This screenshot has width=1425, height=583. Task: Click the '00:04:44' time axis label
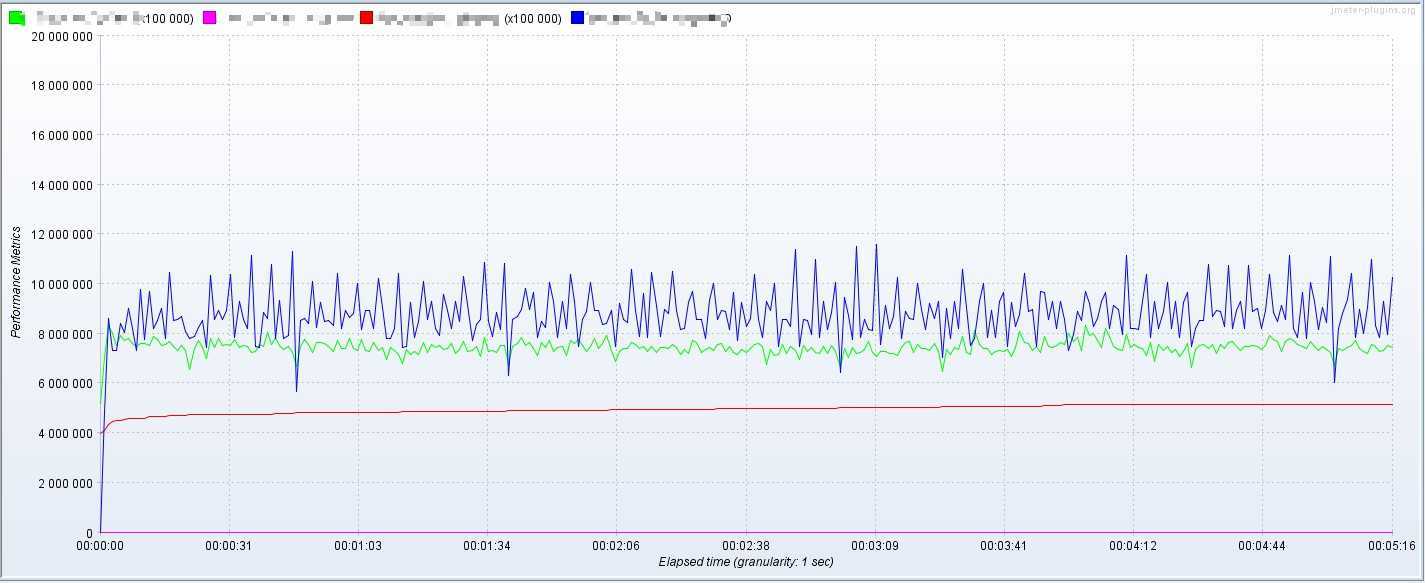coord(1263,547)
